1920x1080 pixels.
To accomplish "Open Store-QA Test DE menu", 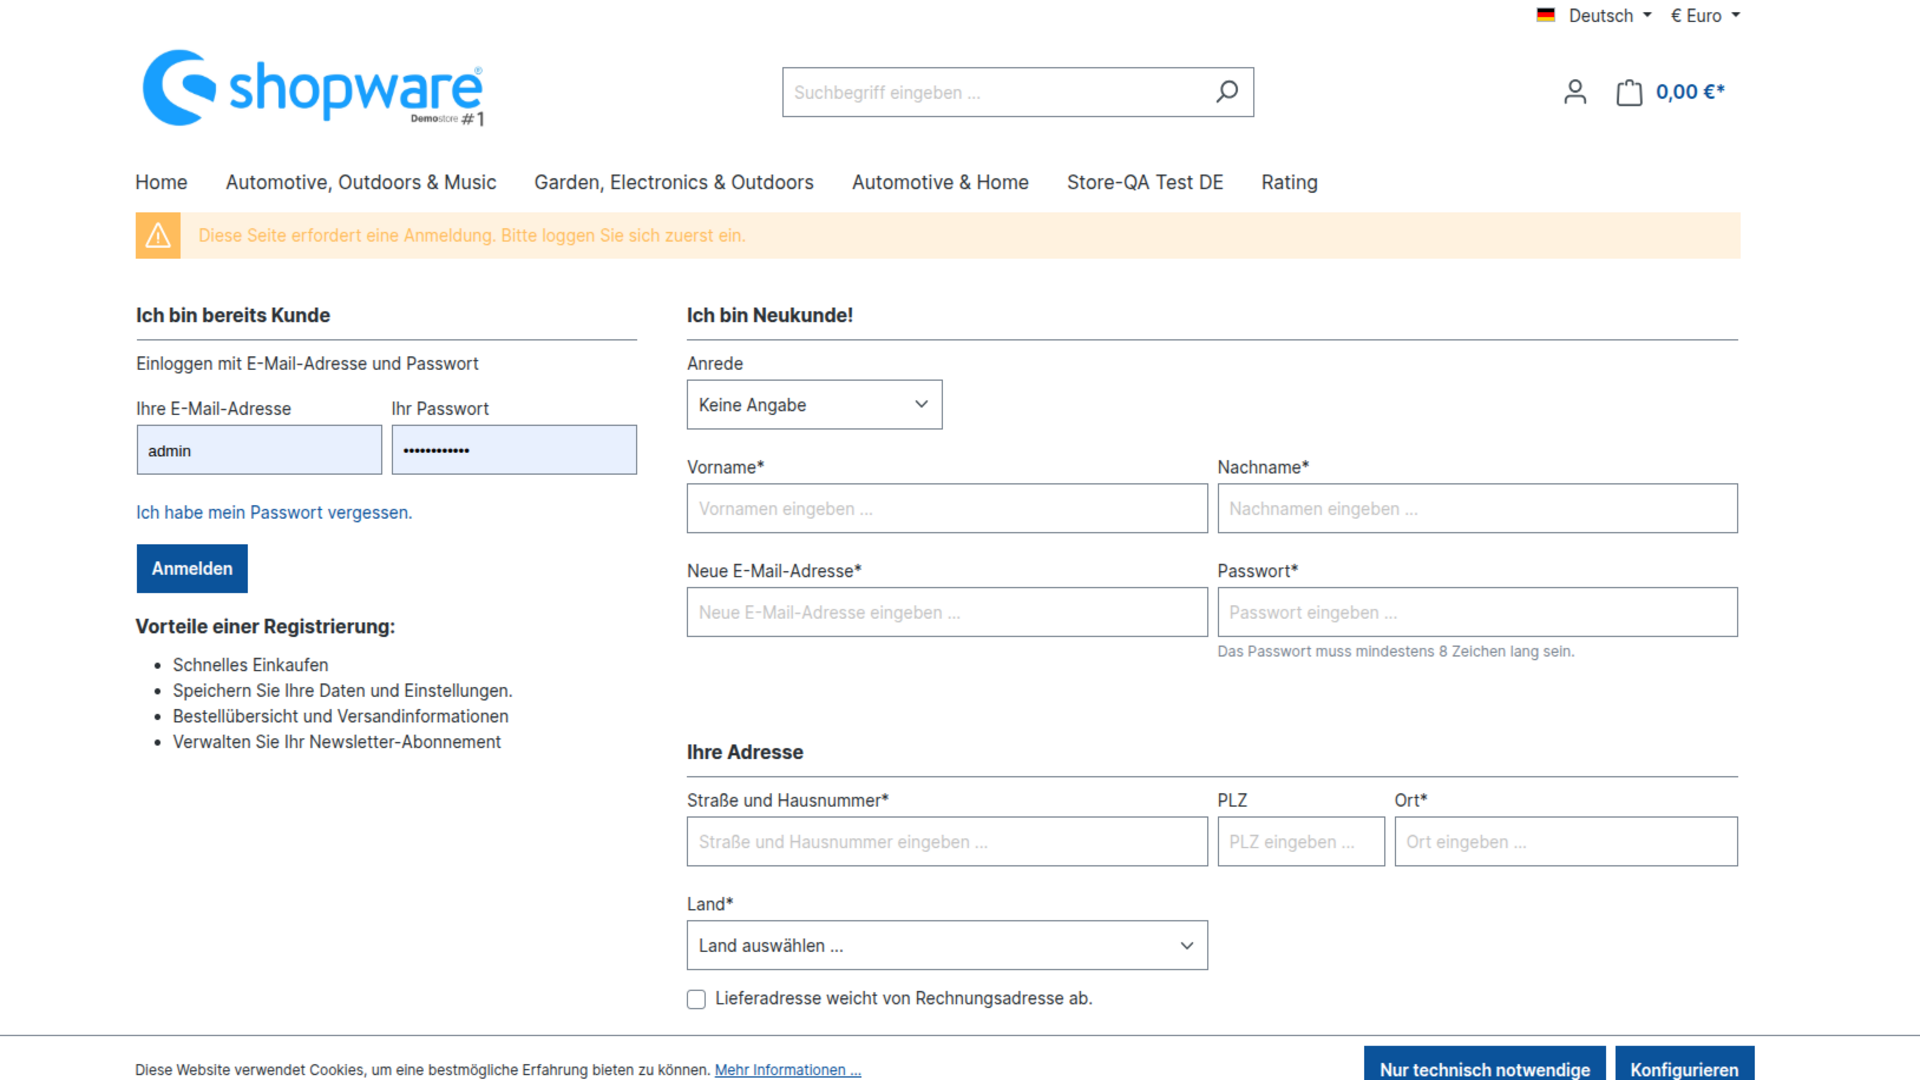I will [x=1145, y=182].
